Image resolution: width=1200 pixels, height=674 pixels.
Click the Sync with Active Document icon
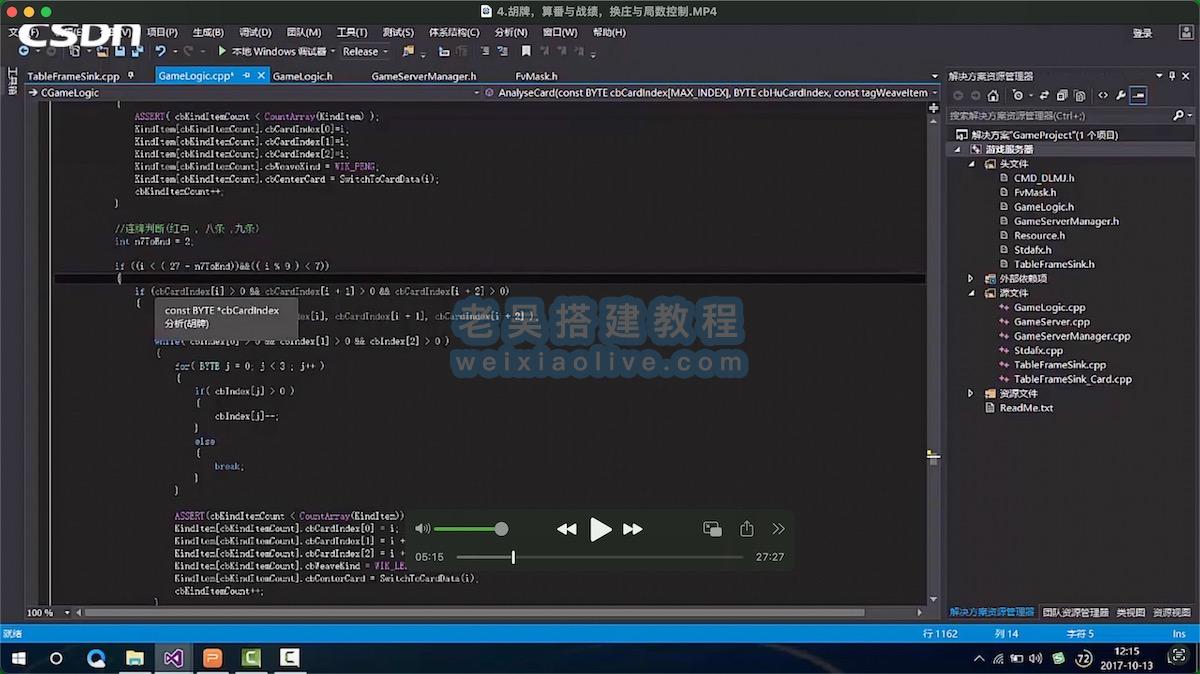coord(1044,96)
